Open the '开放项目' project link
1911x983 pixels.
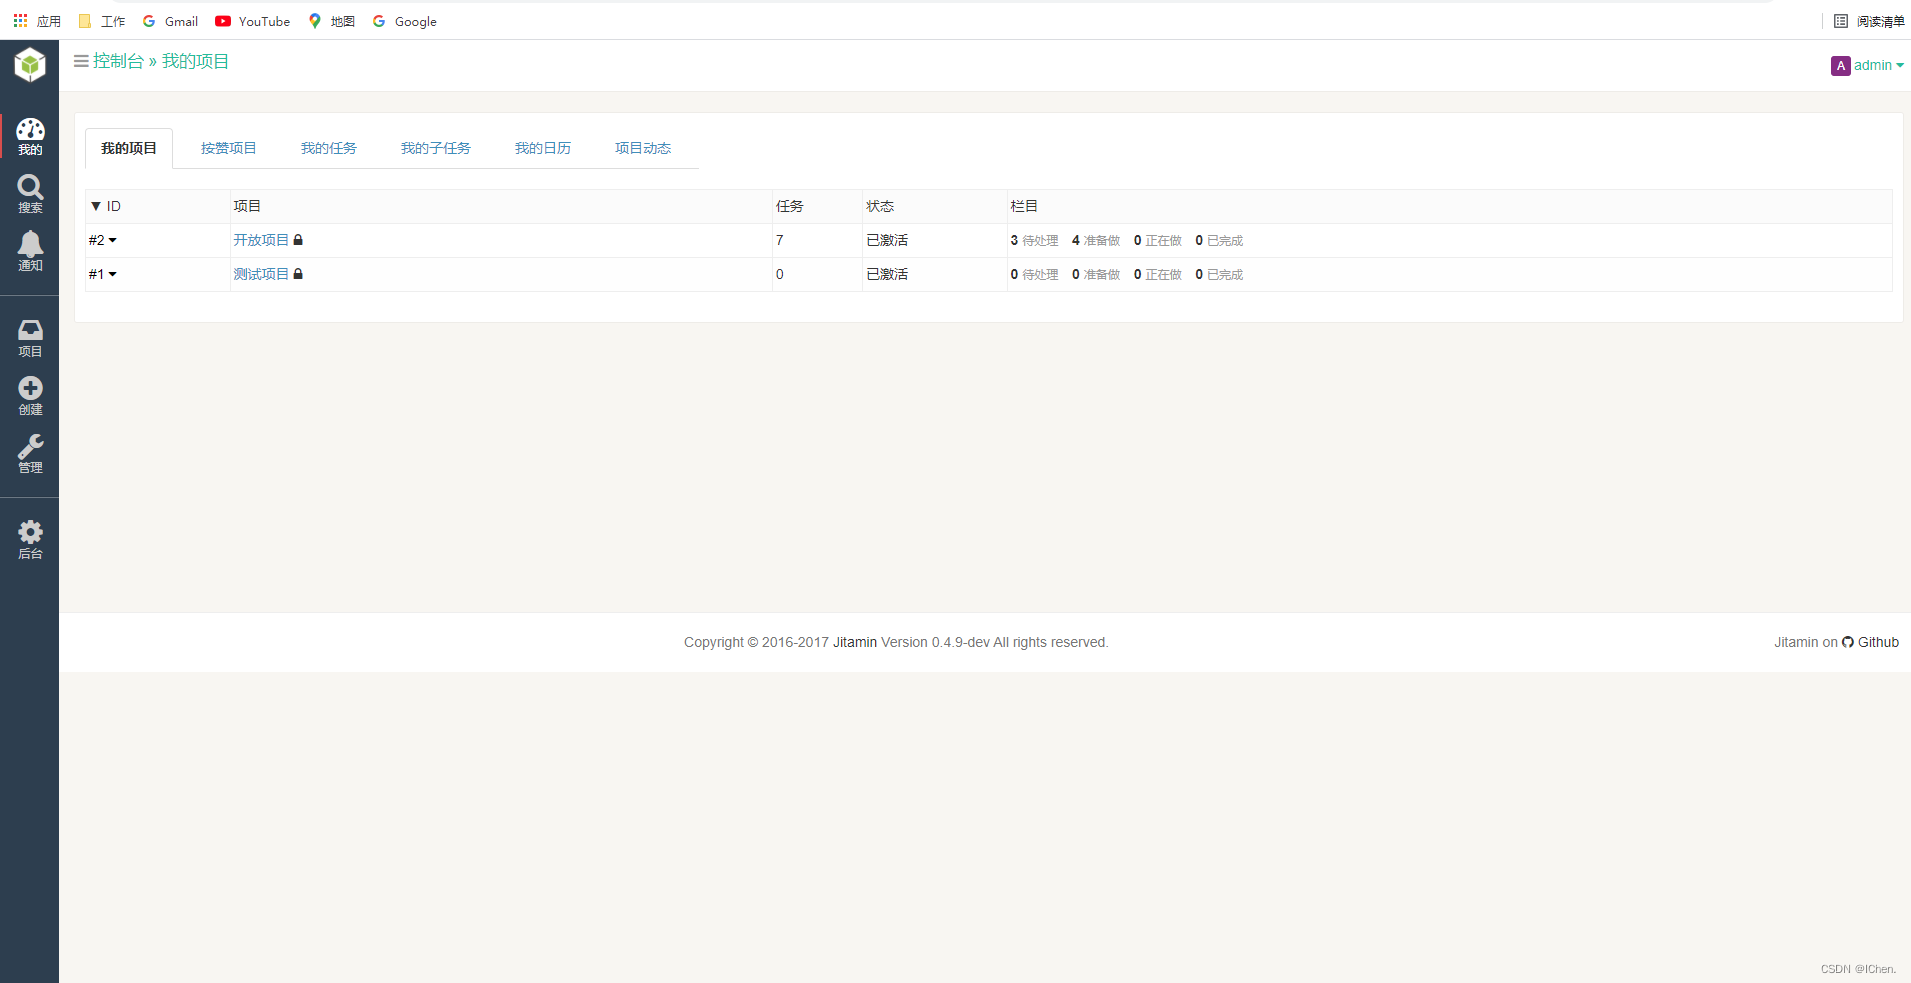[261, 240]
